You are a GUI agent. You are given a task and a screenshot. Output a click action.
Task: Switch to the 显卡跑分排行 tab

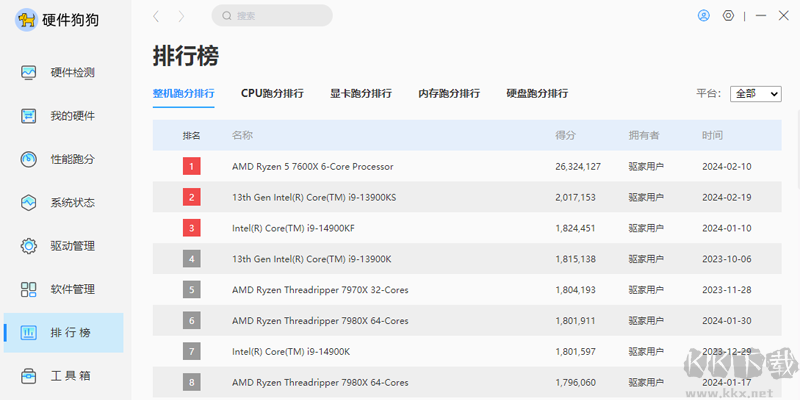pos(361,94)
